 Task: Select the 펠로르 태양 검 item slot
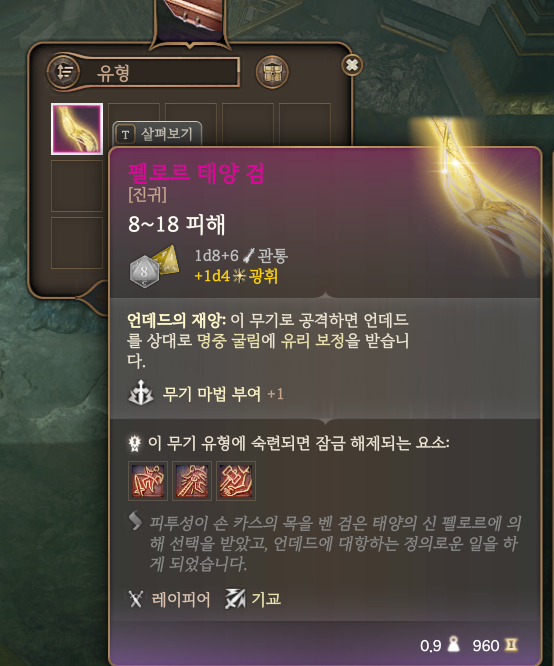tap(77, 129)
